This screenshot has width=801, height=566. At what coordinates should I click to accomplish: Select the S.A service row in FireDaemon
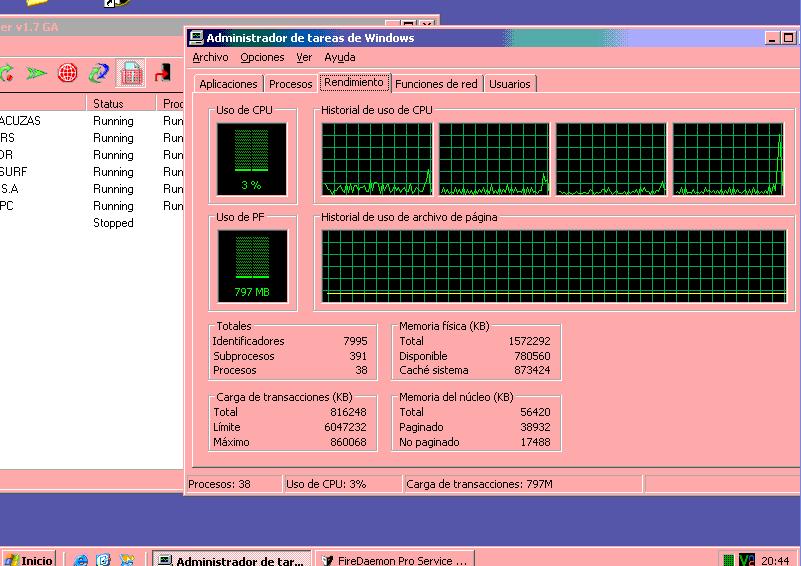click(x=92, y=188)
